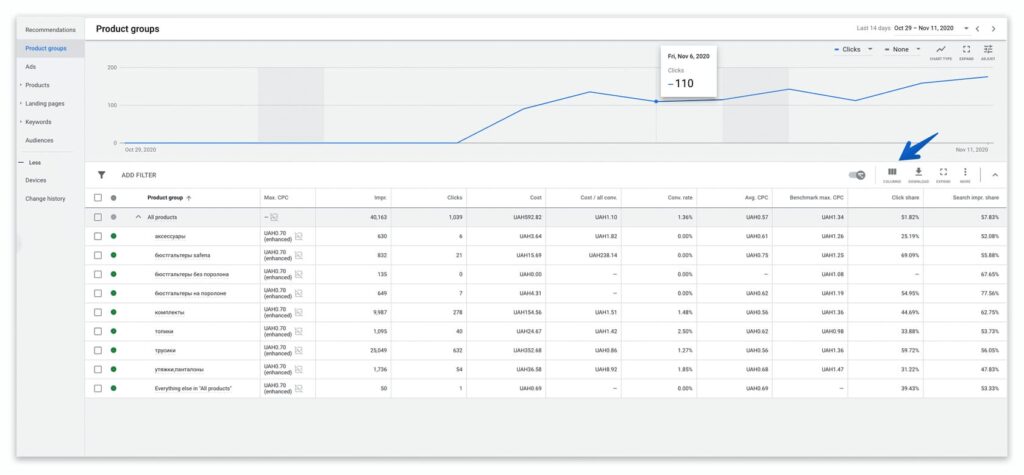
Task: Click the chart Adjust icon
Action: coord(988,52)
